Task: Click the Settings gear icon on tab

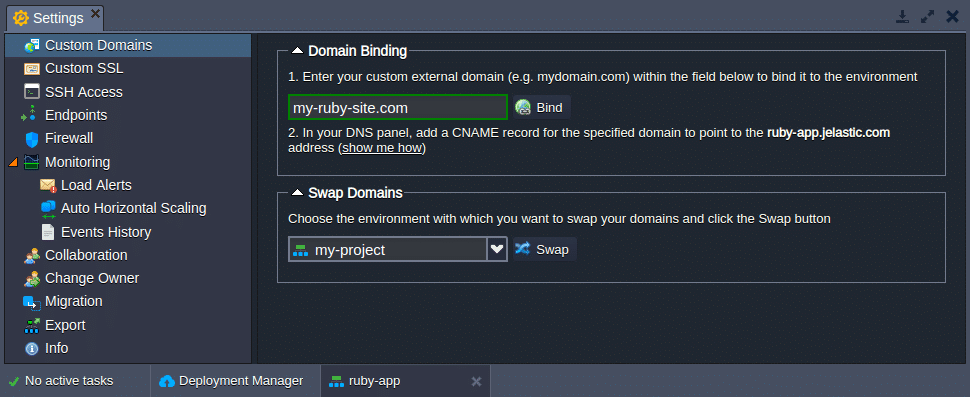Action: (x=21, y=18)
